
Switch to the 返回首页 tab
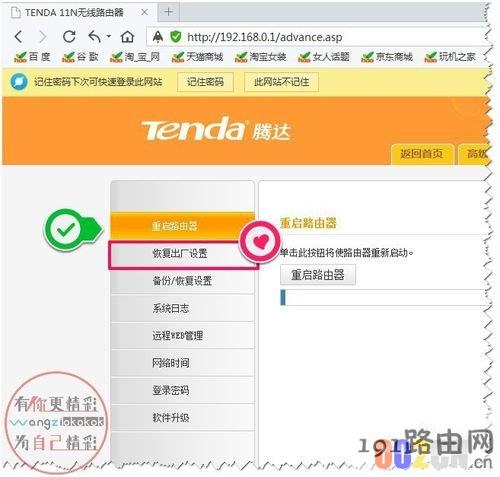(422, 154)
